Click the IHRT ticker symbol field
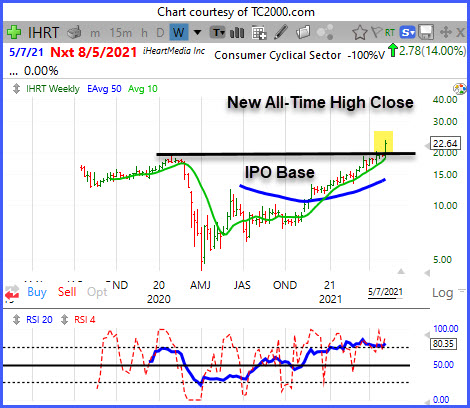The image size is (470, 408). point(44,33)
